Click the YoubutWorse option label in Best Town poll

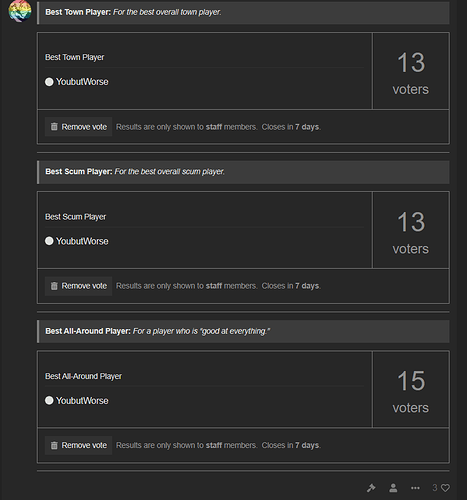pos(82,82)
